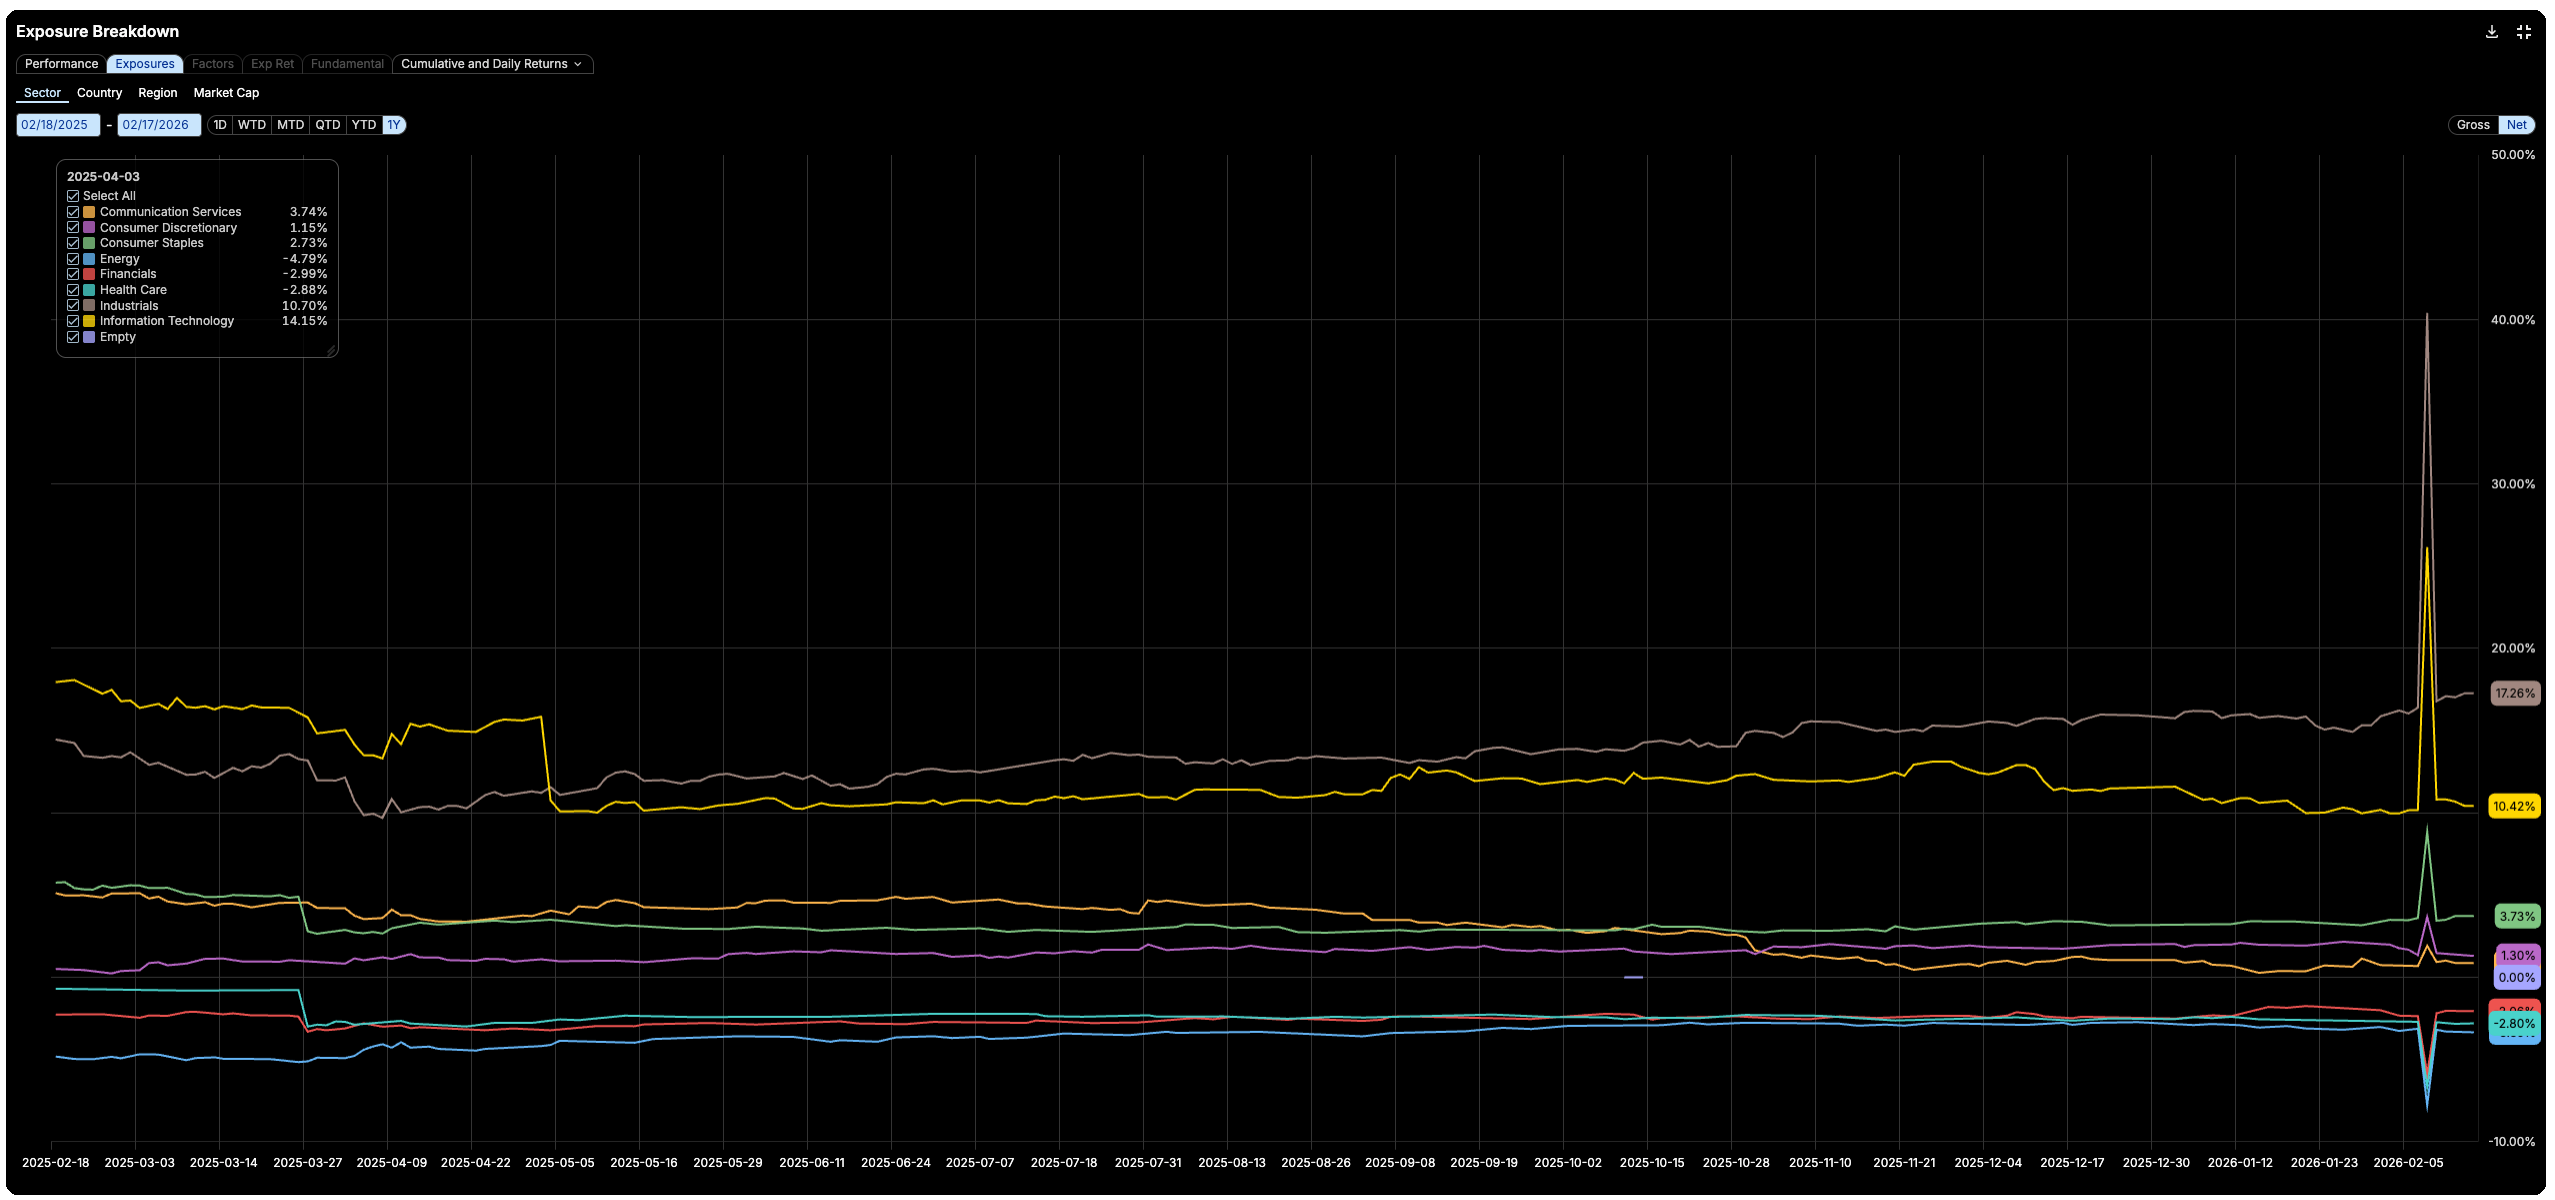
Task: Click Health Care teal color swatch
Action: point(89,290)
